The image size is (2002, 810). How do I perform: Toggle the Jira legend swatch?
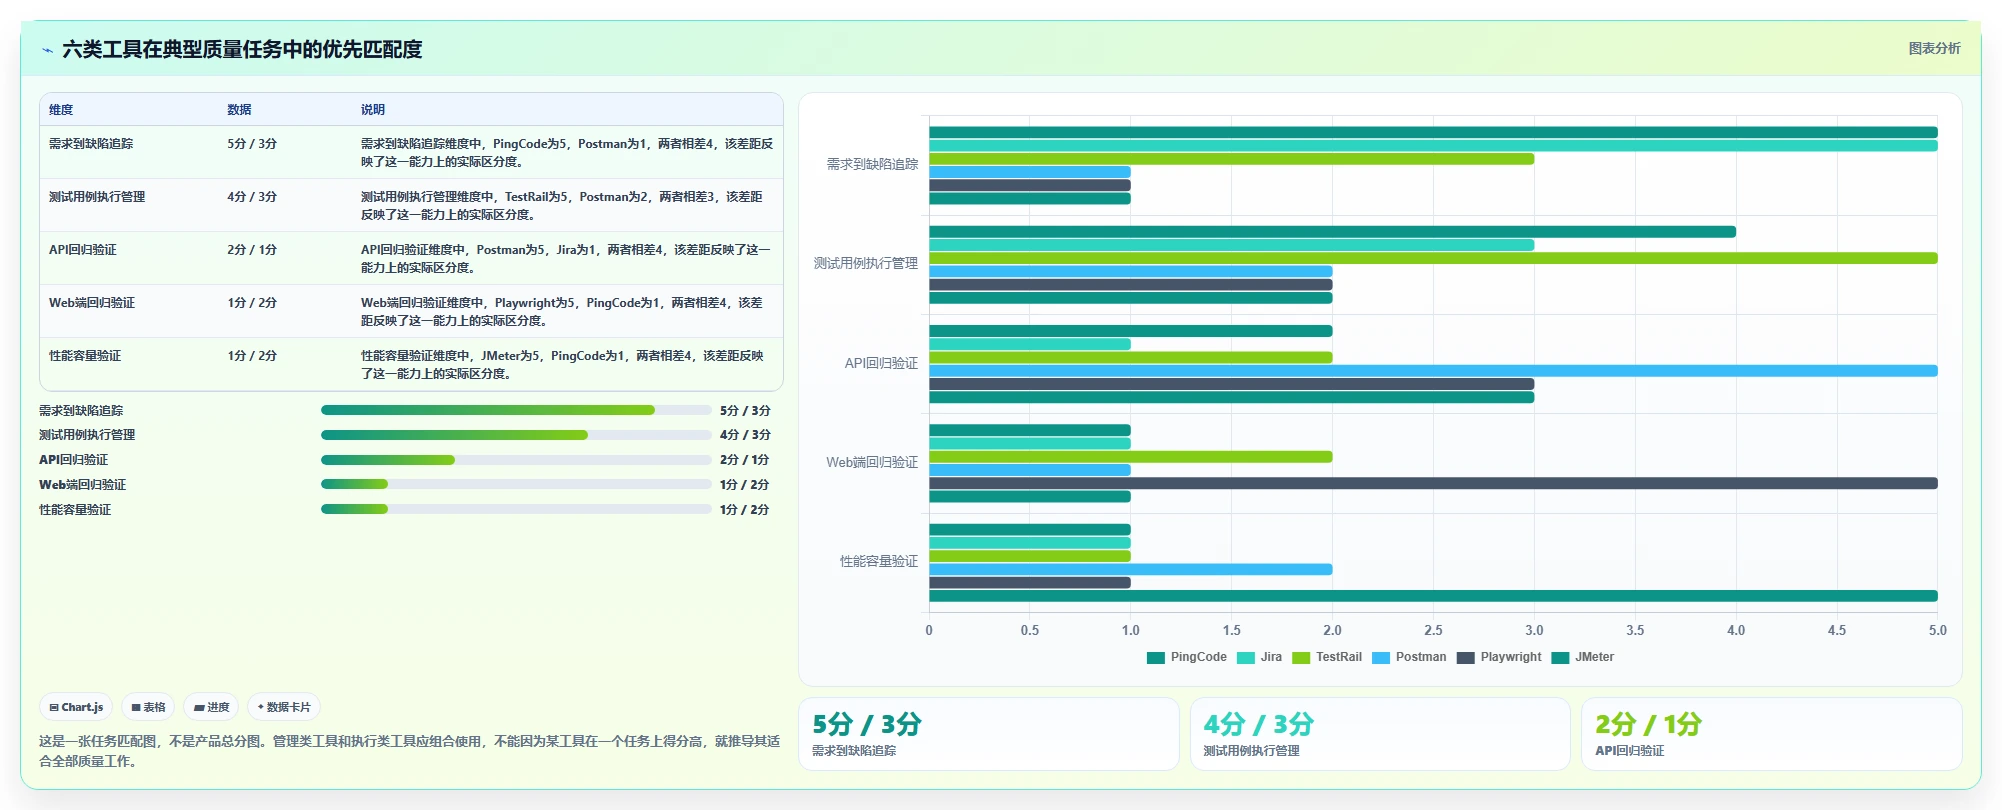coord(1246,658)
